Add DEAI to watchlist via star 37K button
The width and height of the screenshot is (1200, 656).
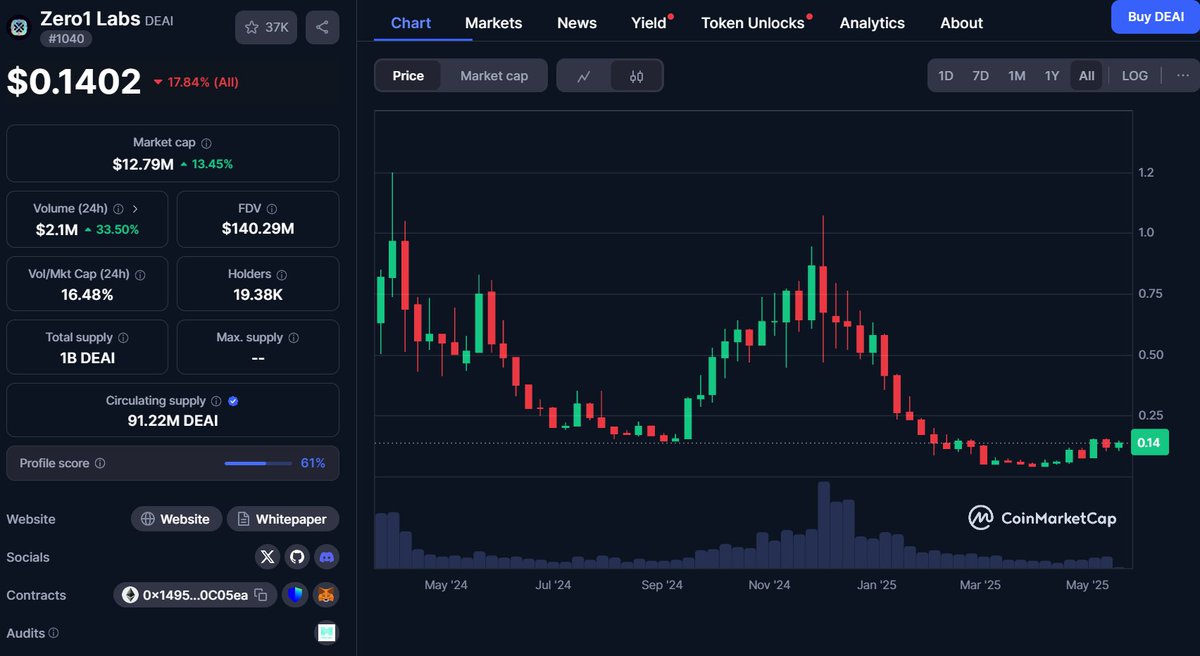(266, 27)
